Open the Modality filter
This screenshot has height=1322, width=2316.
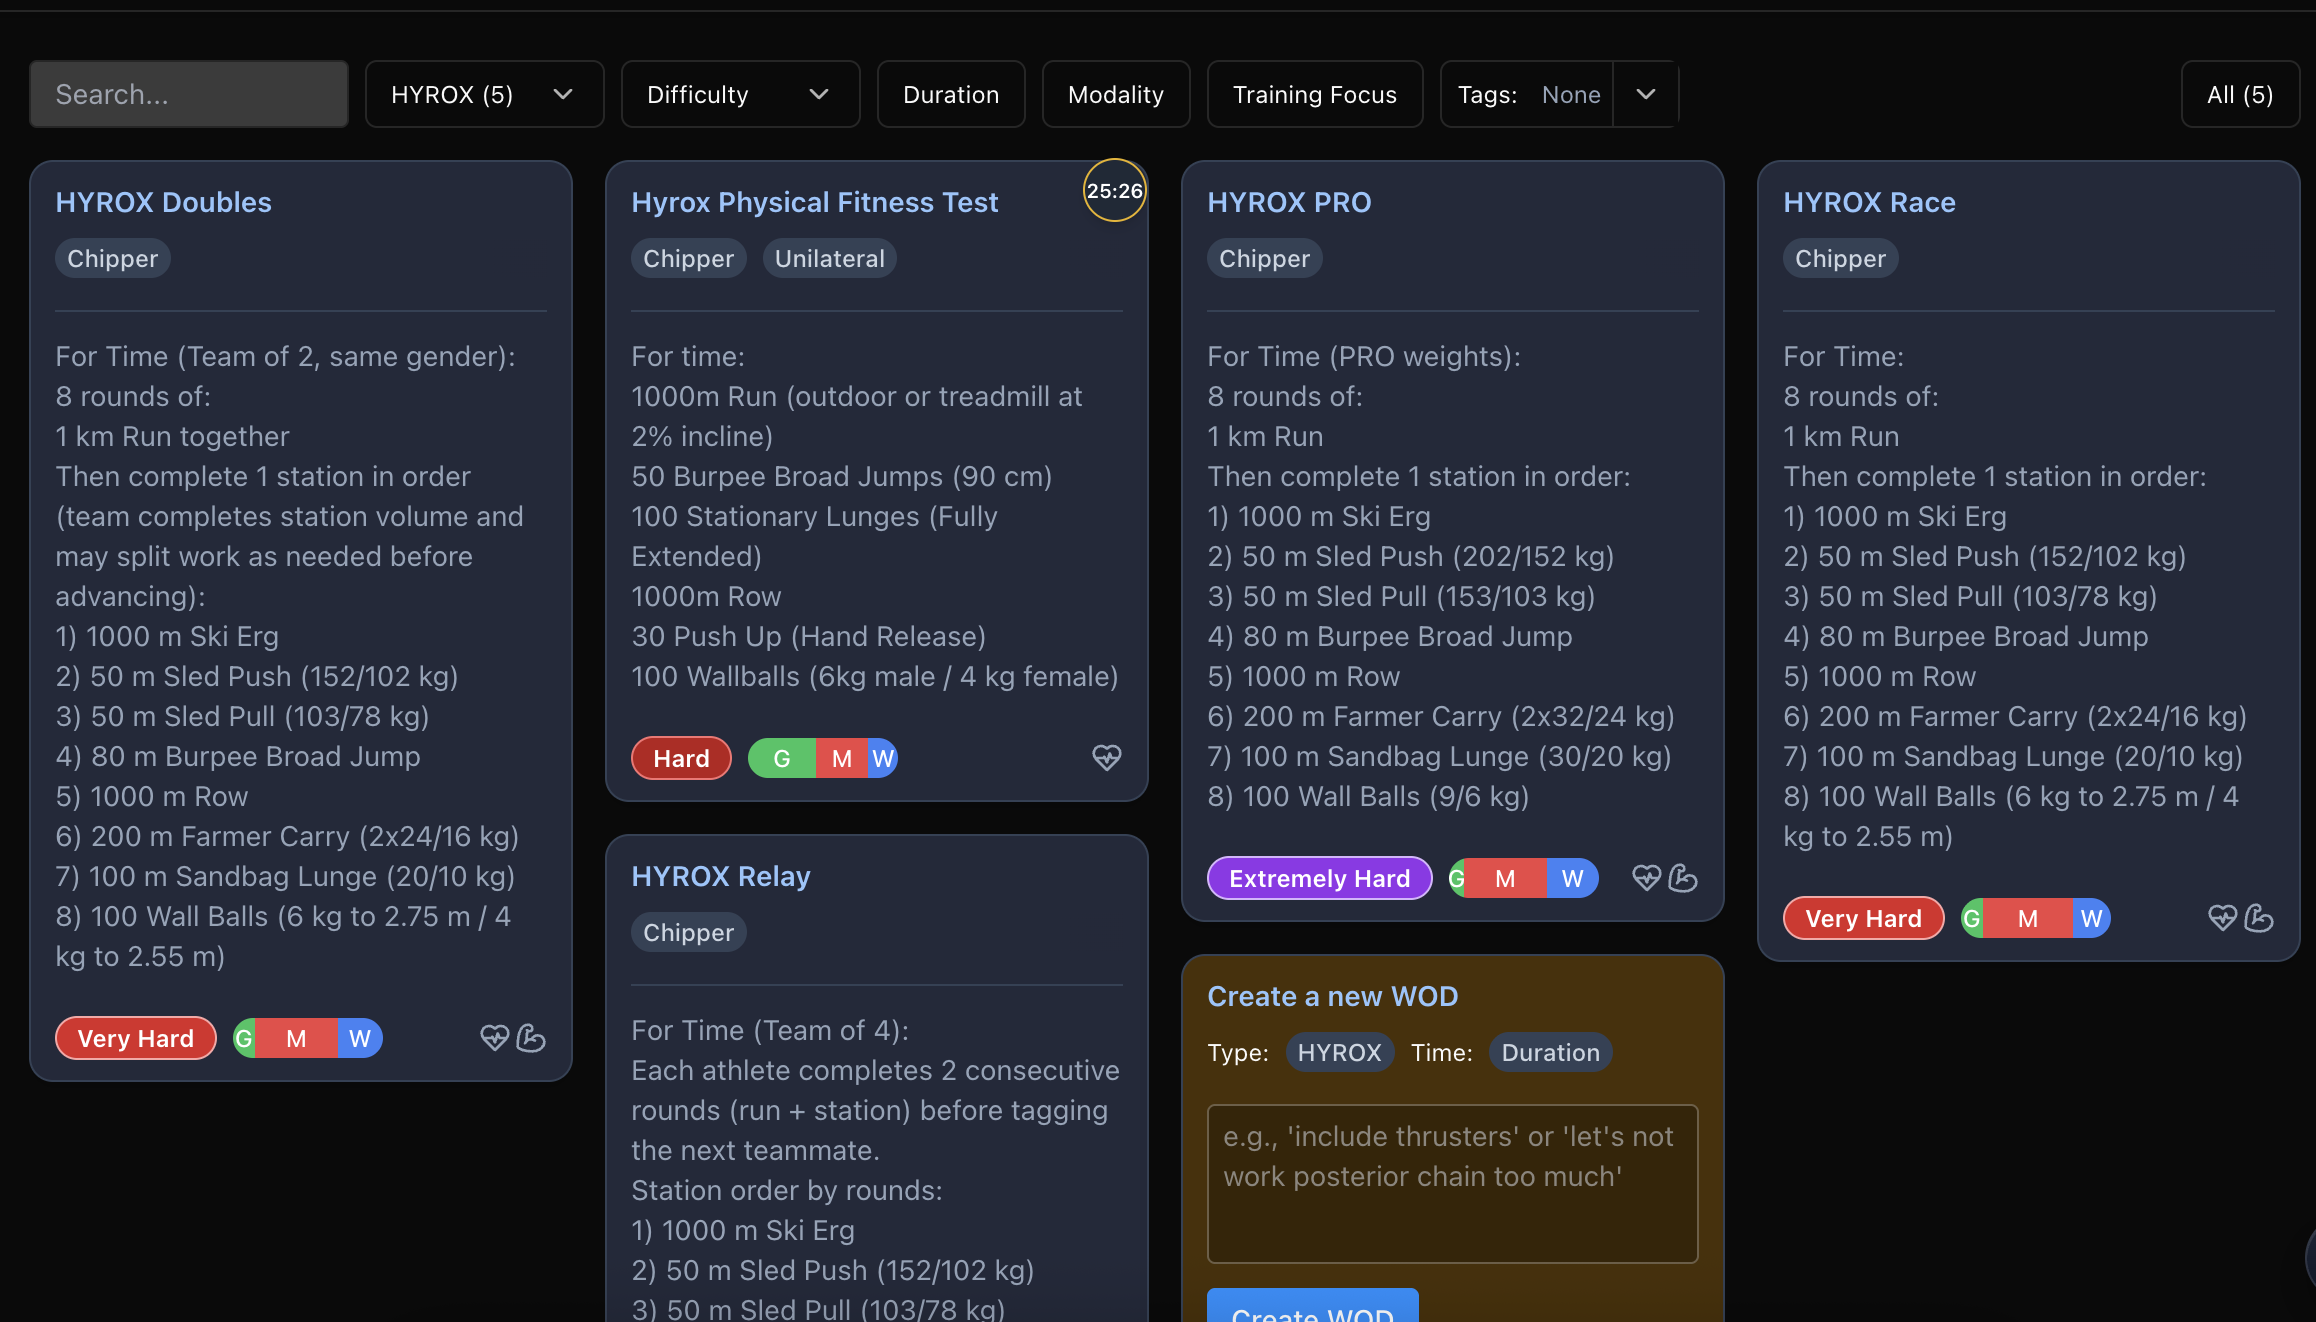click(1116, 94)
